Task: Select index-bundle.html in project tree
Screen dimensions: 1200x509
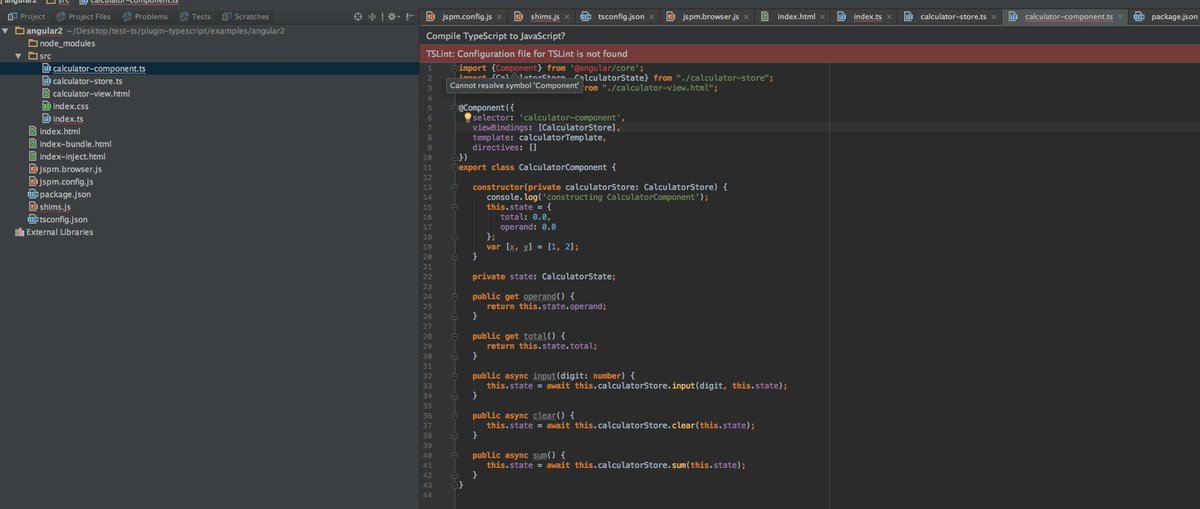Action: (75, 144)
